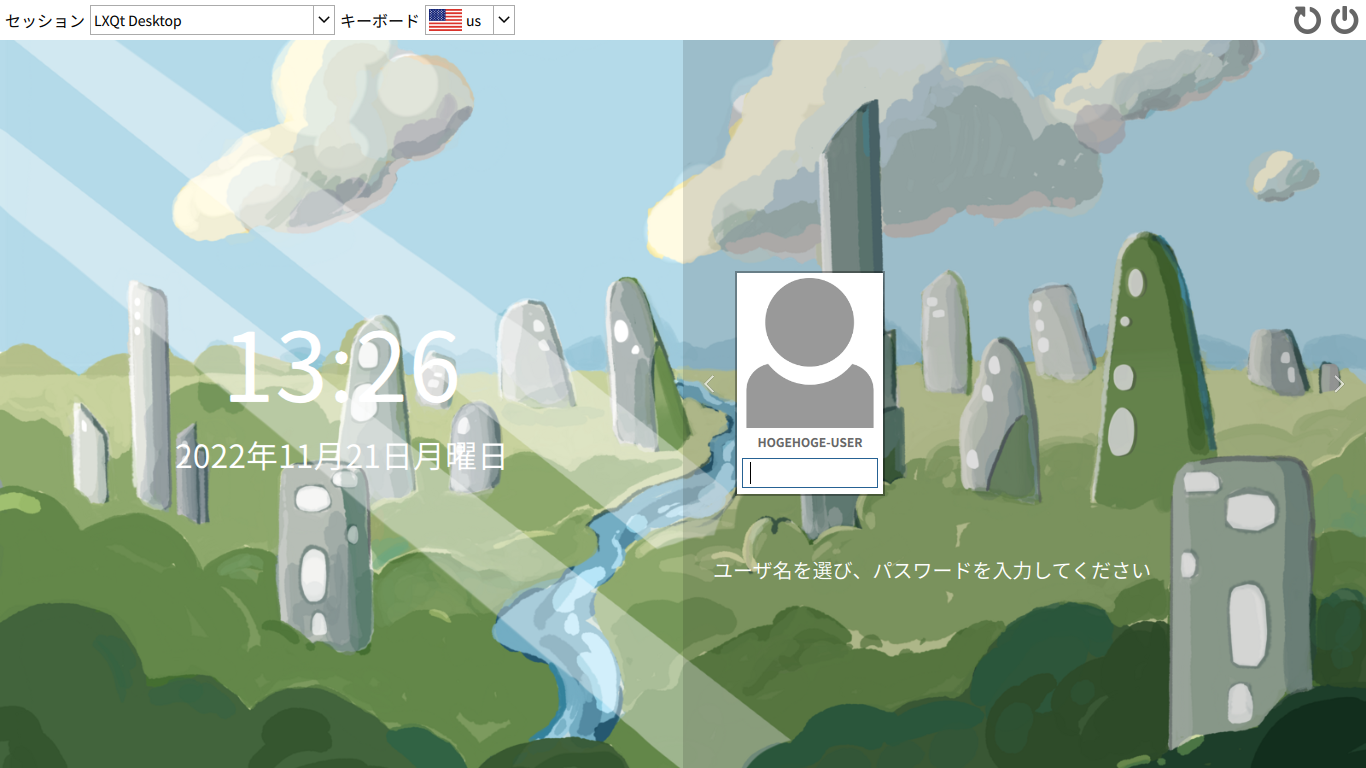Screen dimensions: 1366x768
Task: Click the 13:26 clock text
Action: pos(343,367)
